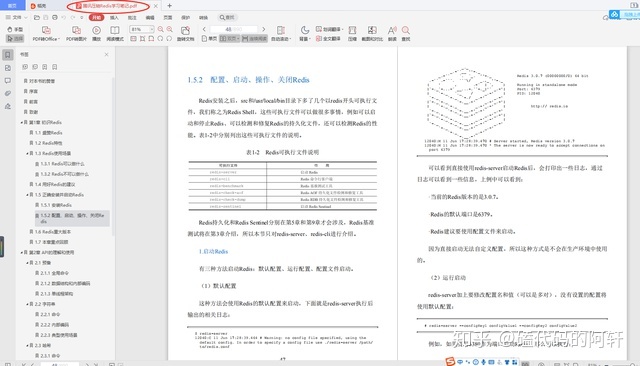640x366 pixels.
Task: Collapse the 1.3 Redis bookmark node
Action: (x=27, y=153)
